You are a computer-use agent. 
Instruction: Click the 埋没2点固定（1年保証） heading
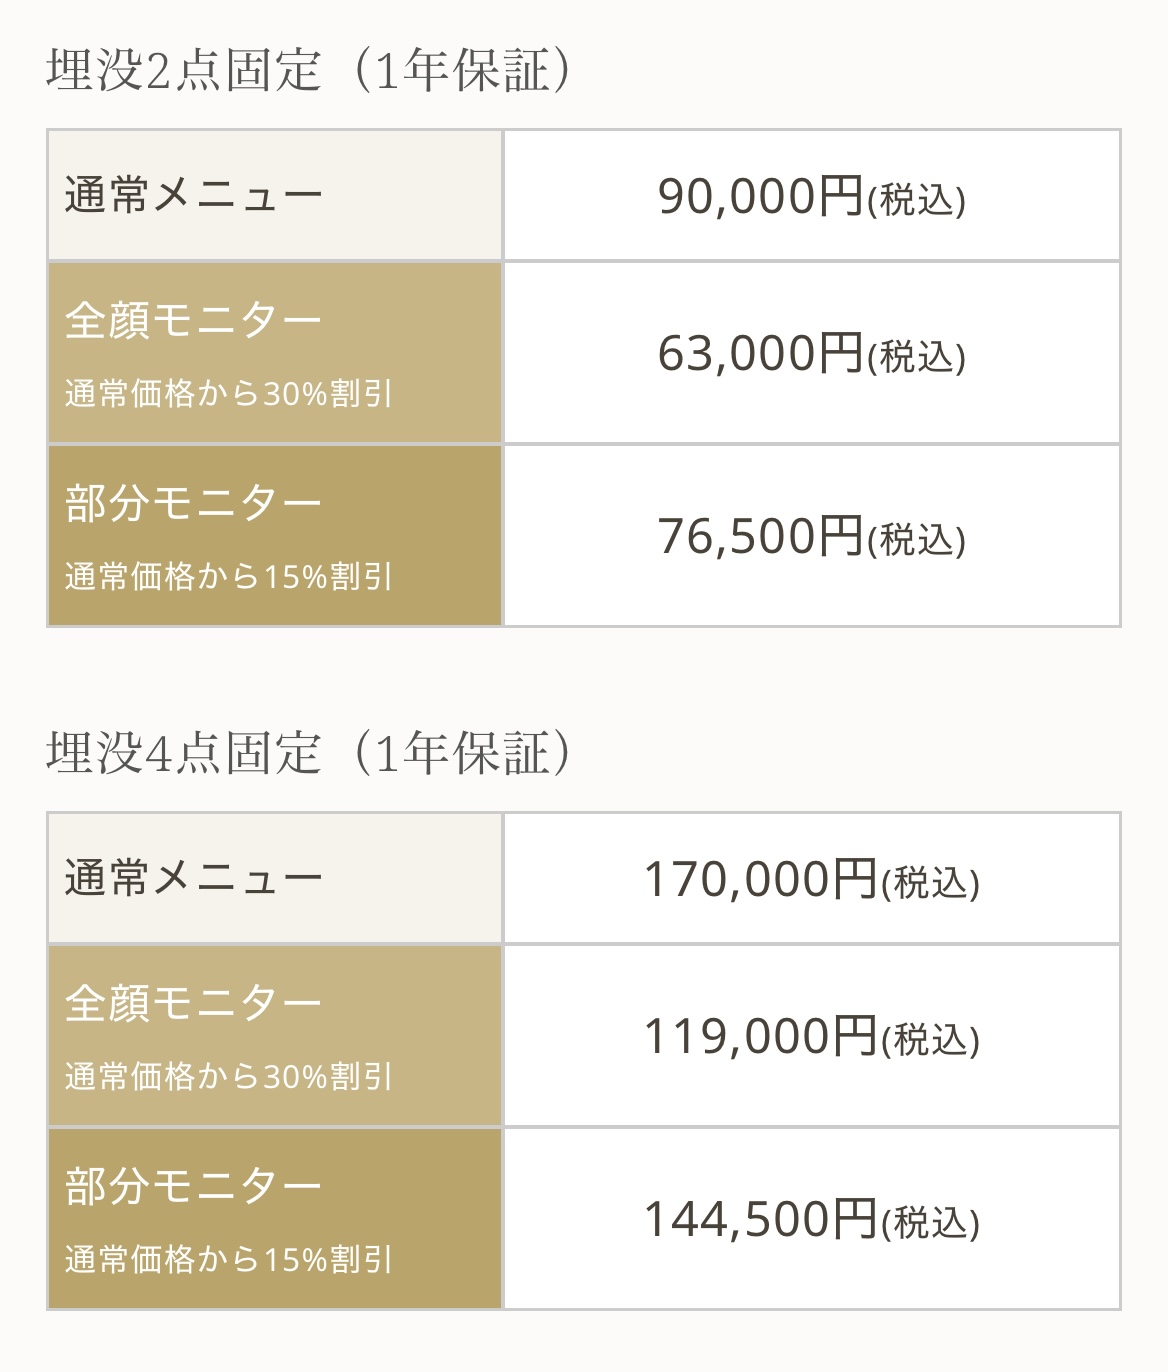click(312, 70)
